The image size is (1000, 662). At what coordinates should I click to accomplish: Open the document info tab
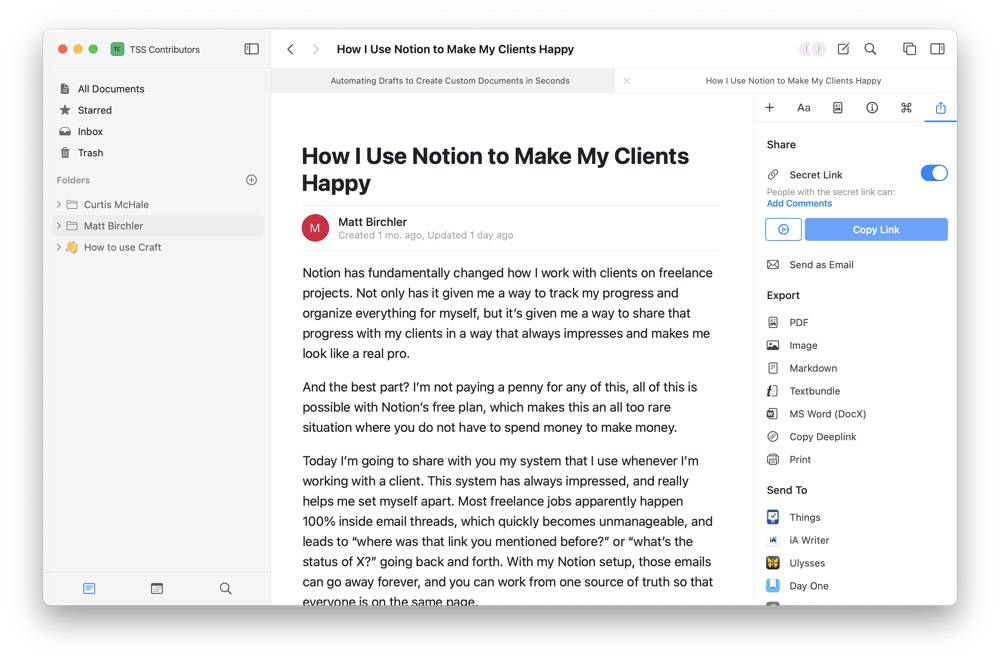click(872, 108)
